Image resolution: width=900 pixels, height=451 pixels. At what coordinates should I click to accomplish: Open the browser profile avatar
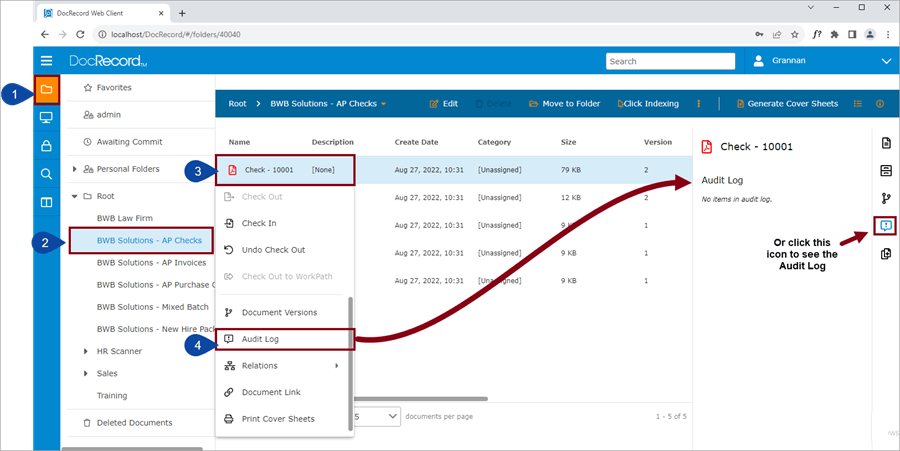pyautogui.click(x=870, y=34)
